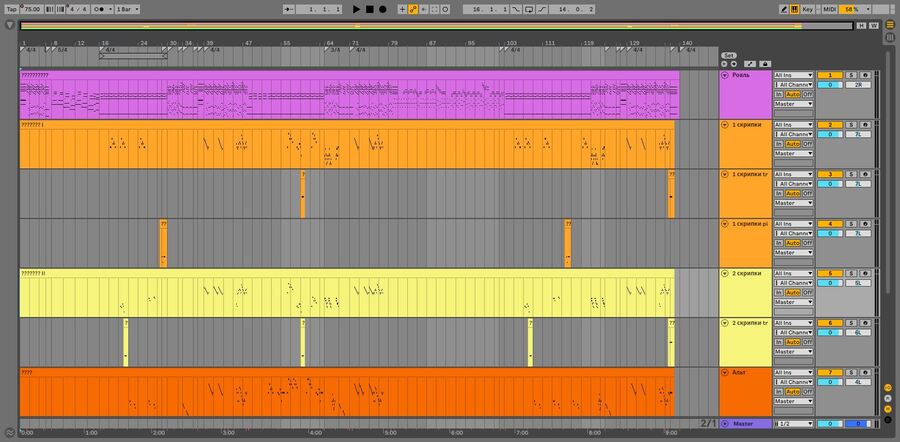Tap tempo using the Tap button
Image resolution: width=900 pixels, height=442 pixels.
[x=11, y=9]
